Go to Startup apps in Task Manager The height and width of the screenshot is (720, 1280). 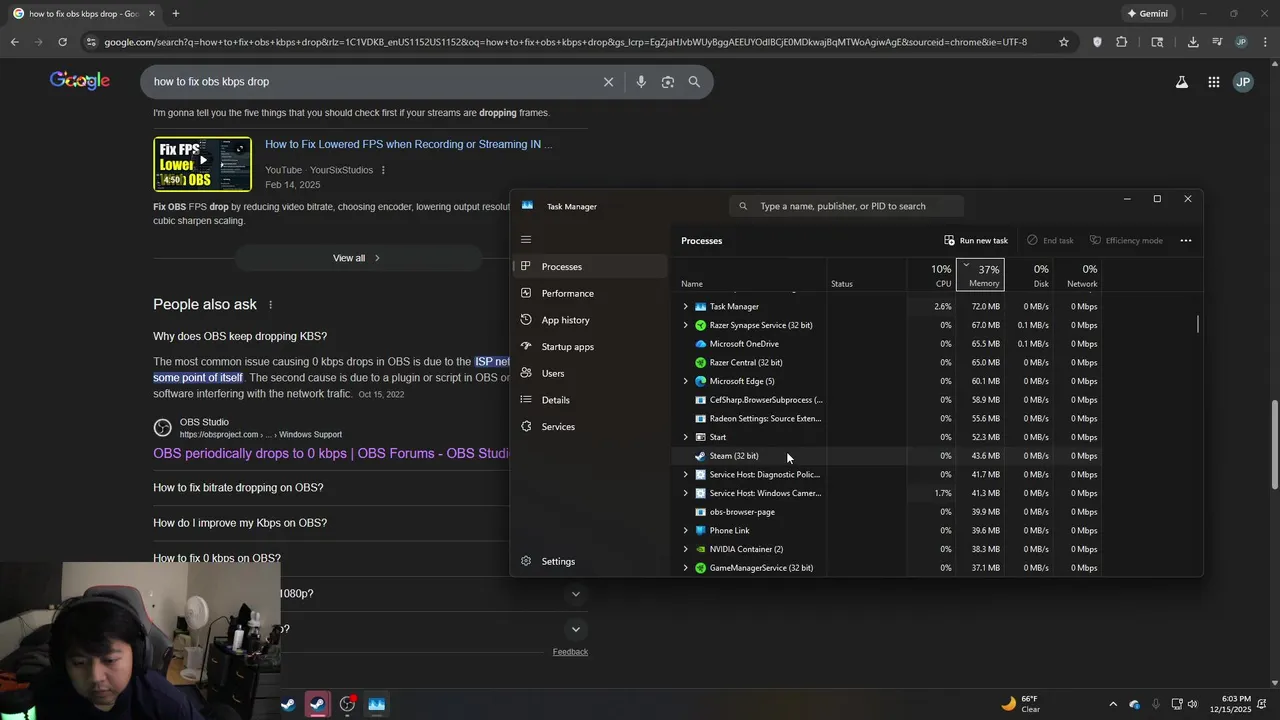(590, 347)
